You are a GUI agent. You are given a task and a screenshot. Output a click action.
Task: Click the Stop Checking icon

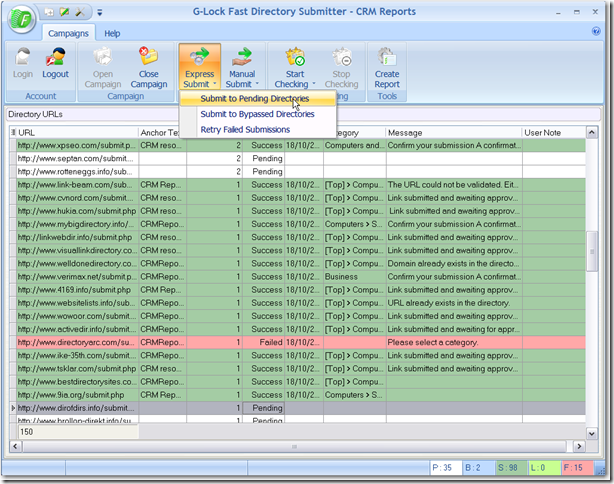pos(341,58)
